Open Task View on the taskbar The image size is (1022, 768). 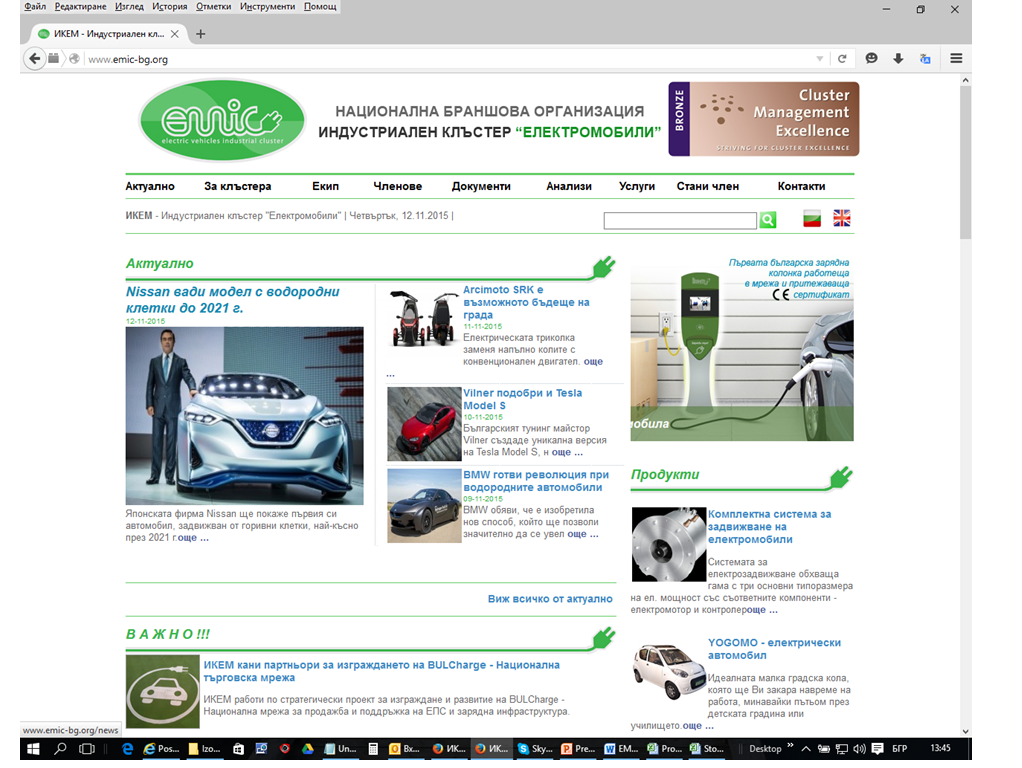pos(87,748)
